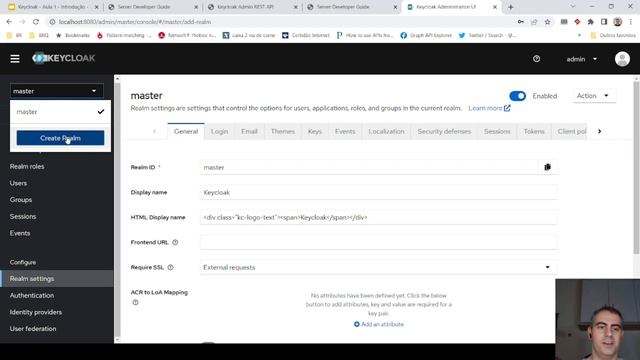
Task: Open the hamburger navigation menu
Action: click(15, 59)
